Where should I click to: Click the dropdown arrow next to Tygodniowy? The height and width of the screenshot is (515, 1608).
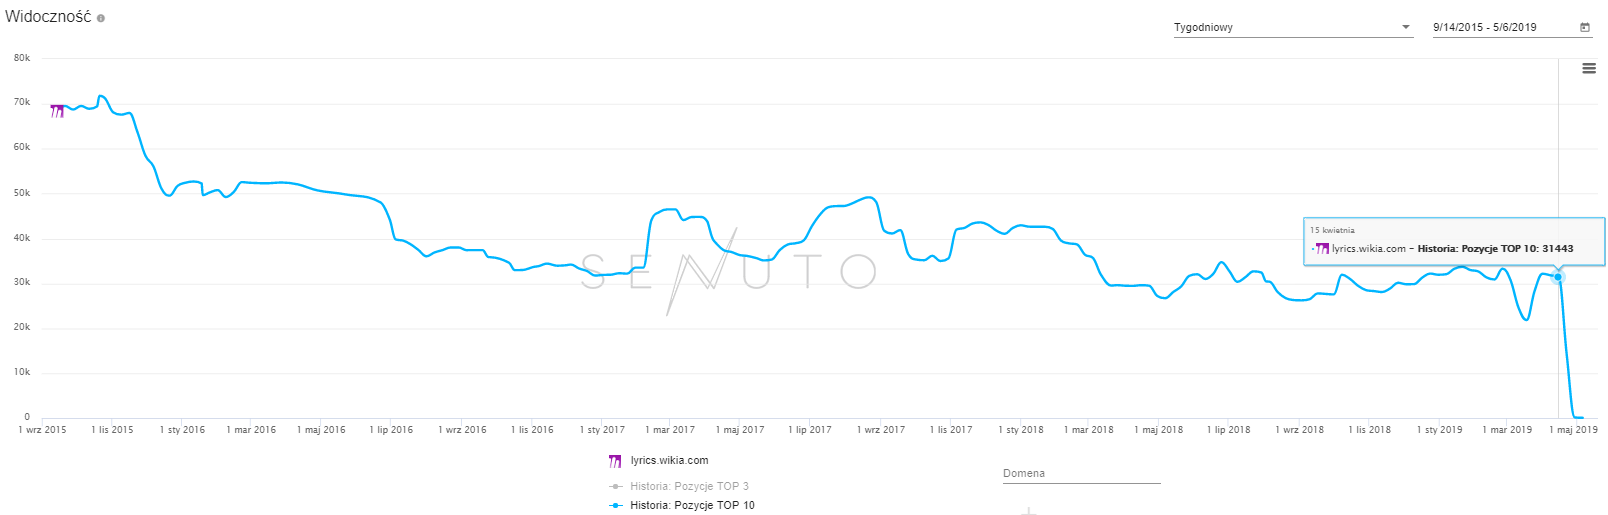[1405, 27]
